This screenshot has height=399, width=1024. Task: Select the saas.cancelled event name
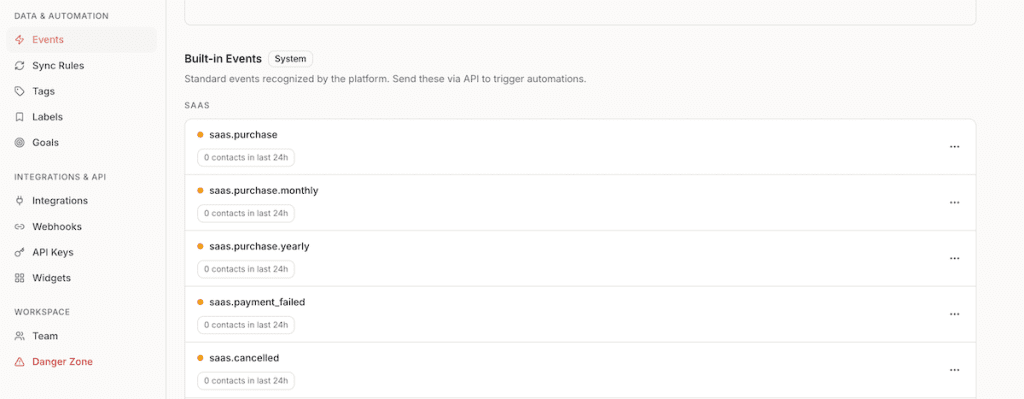(244, 359)
